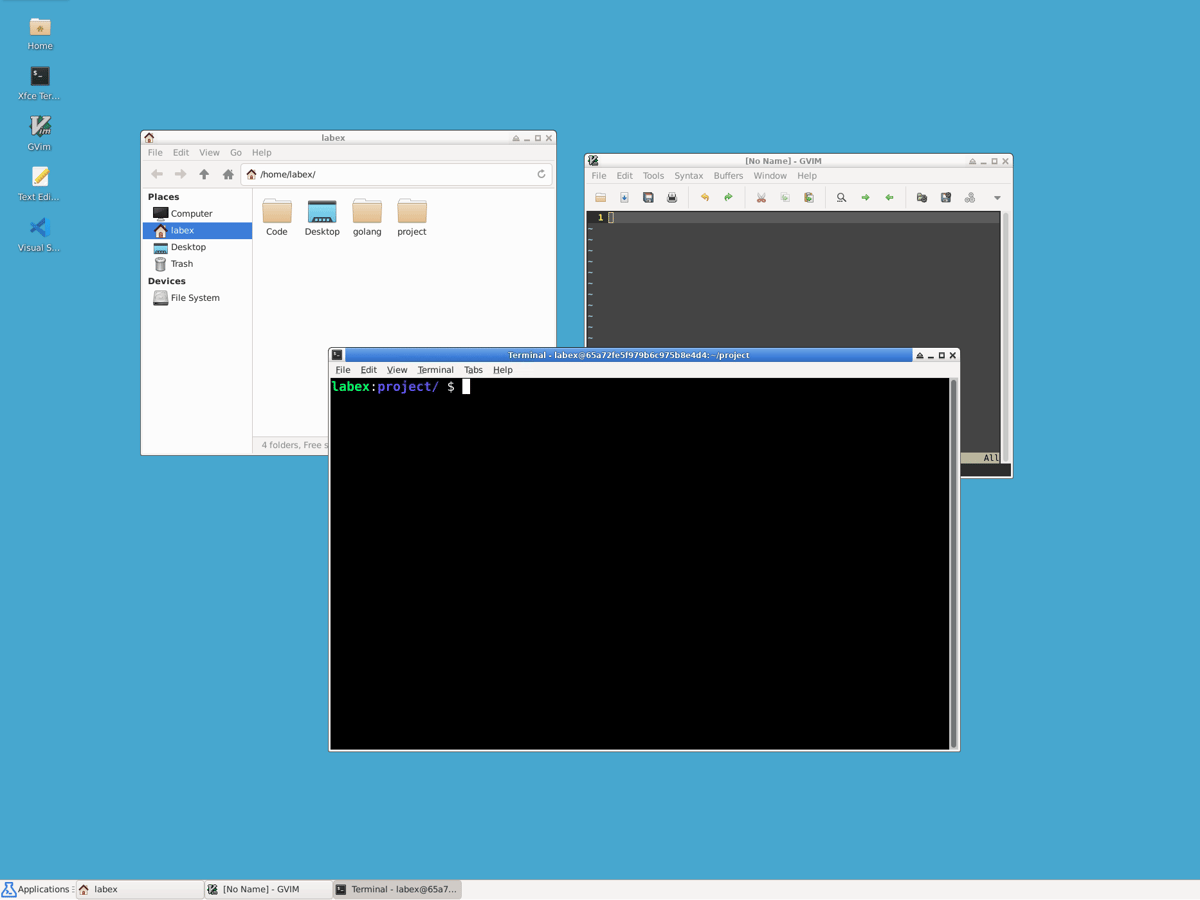
Task: Click the location path input field
Action: [x=400, y=173]
